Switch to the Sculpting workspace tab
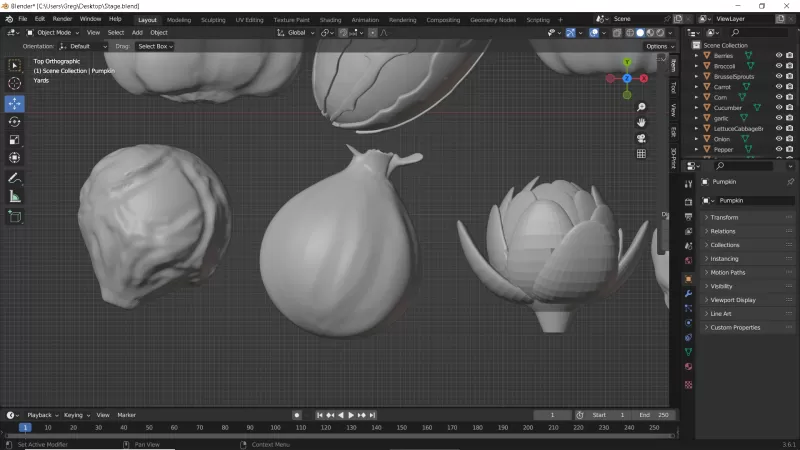The height and width of the screenshot is (450, 800). (213, 19)
